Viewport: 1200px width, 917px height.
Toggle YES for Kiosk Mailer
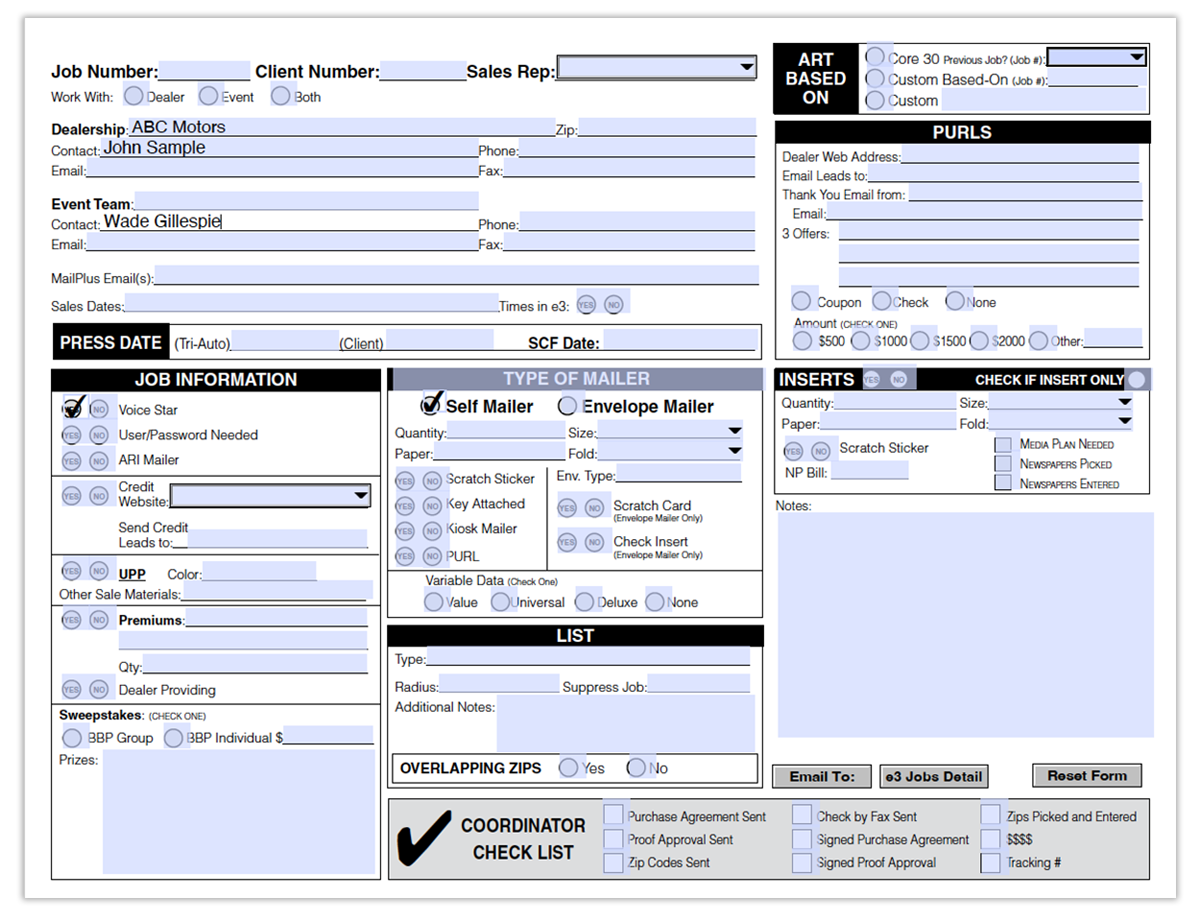tap(404, 530)
